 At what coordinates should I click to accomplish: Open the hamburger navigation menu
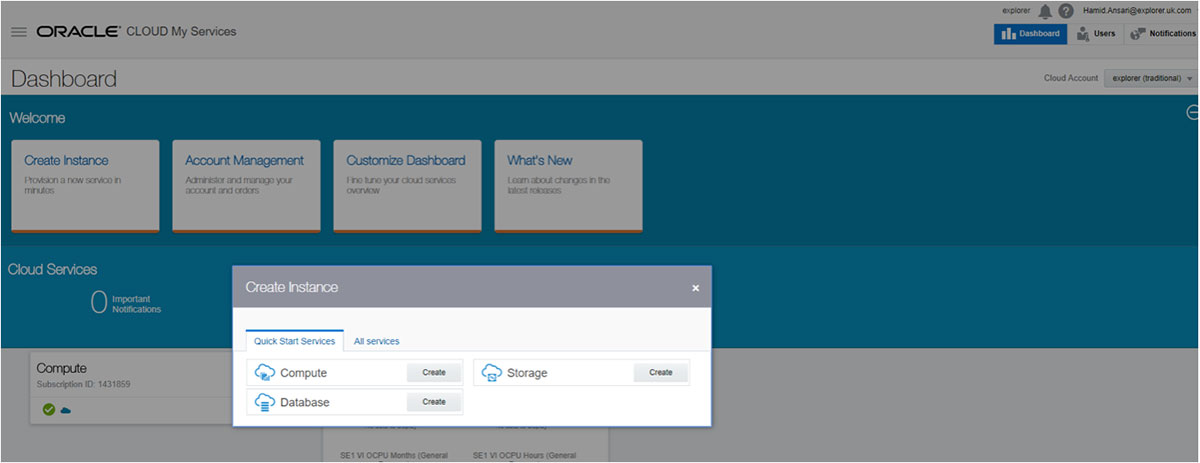tap(18, 32)
